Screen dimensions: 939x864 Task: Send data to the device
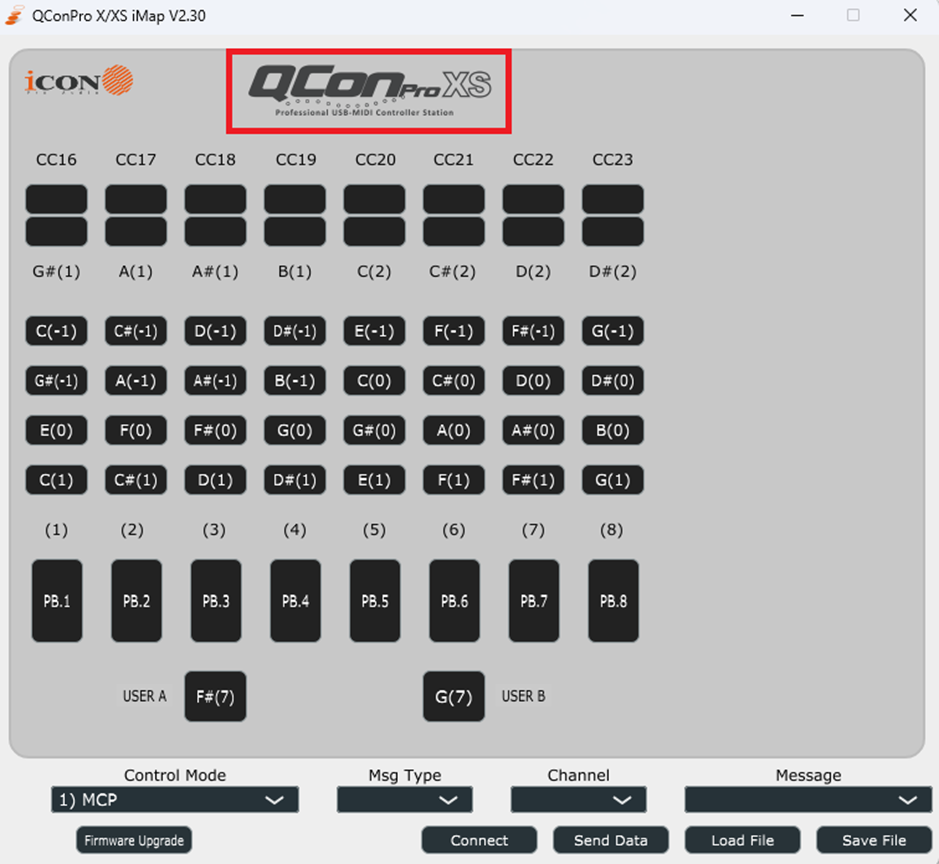click(611, 840)
